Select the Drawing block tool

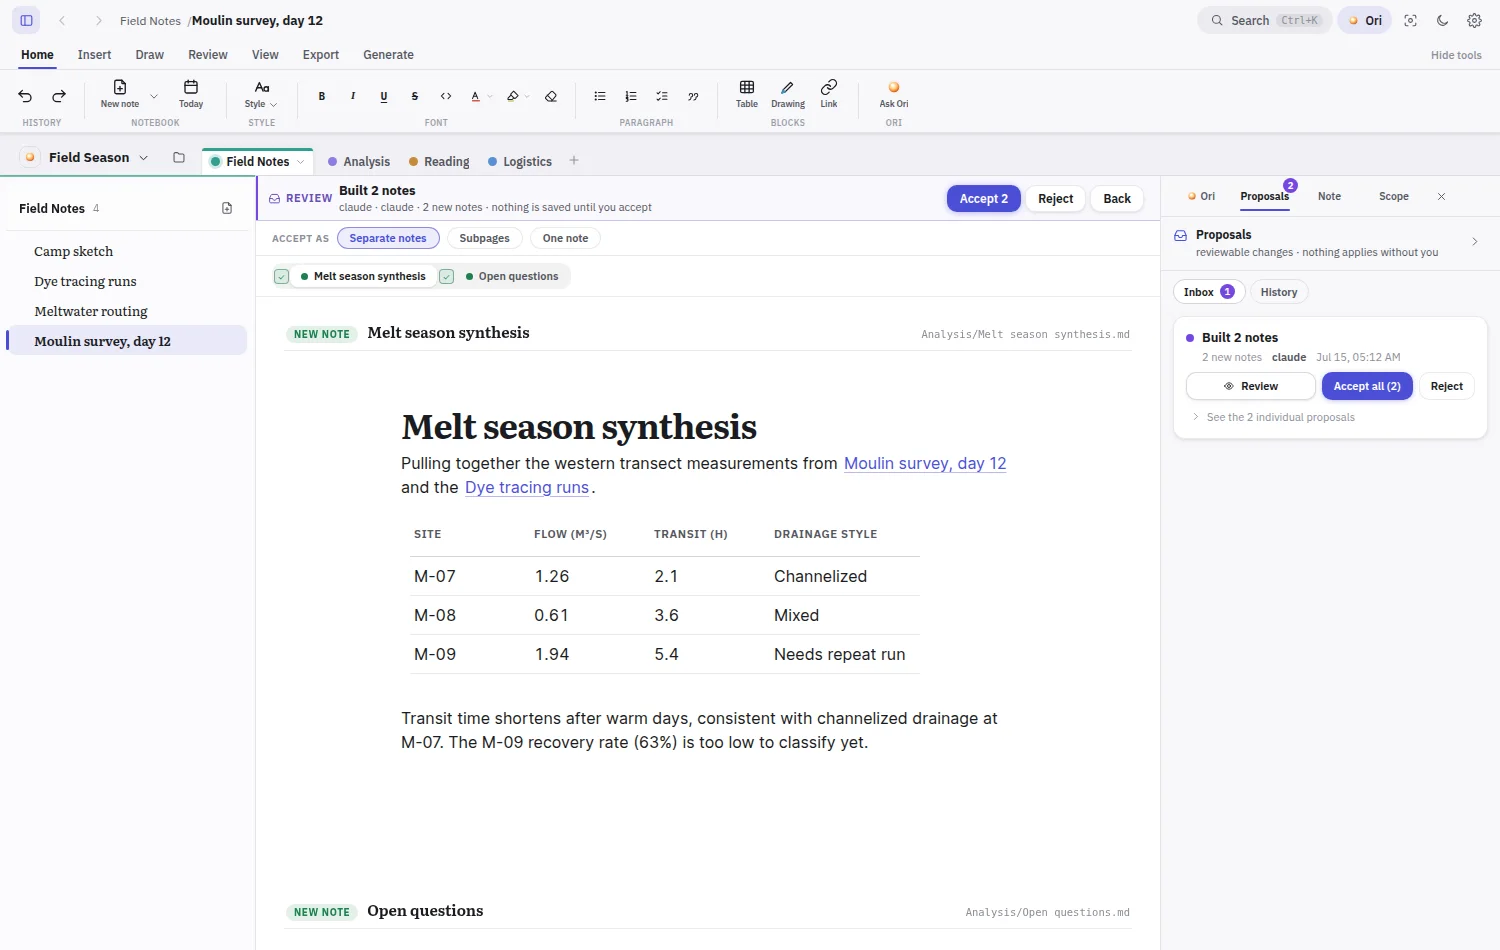coord(788,94)
